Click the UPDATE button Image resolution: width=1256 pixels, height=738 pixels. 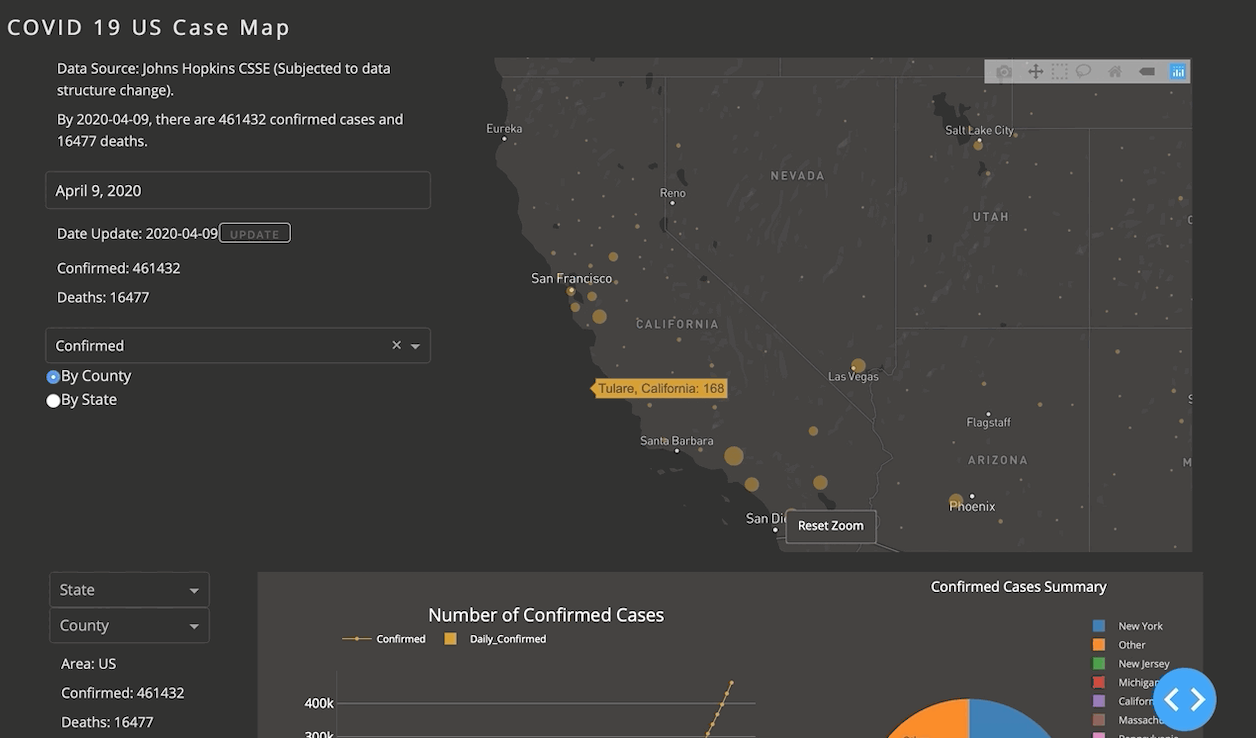(x=255, y=233)
